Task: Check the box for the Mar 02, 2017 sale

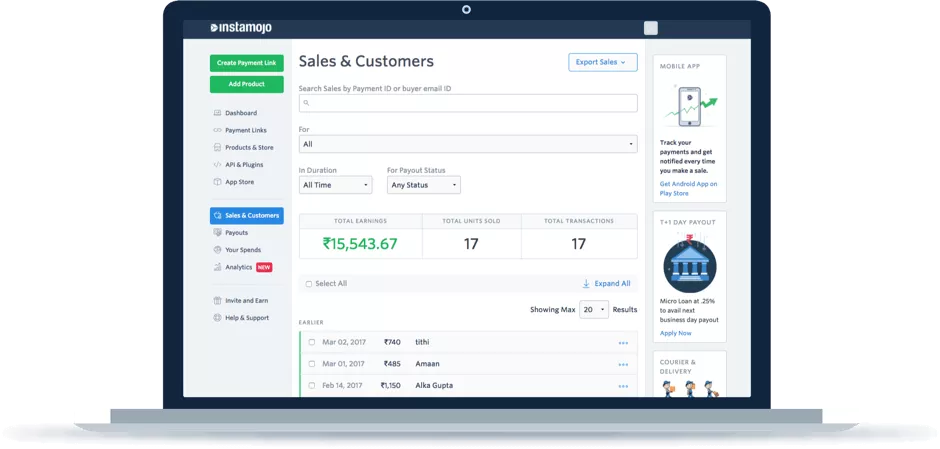Action: [x=312, y=342]
